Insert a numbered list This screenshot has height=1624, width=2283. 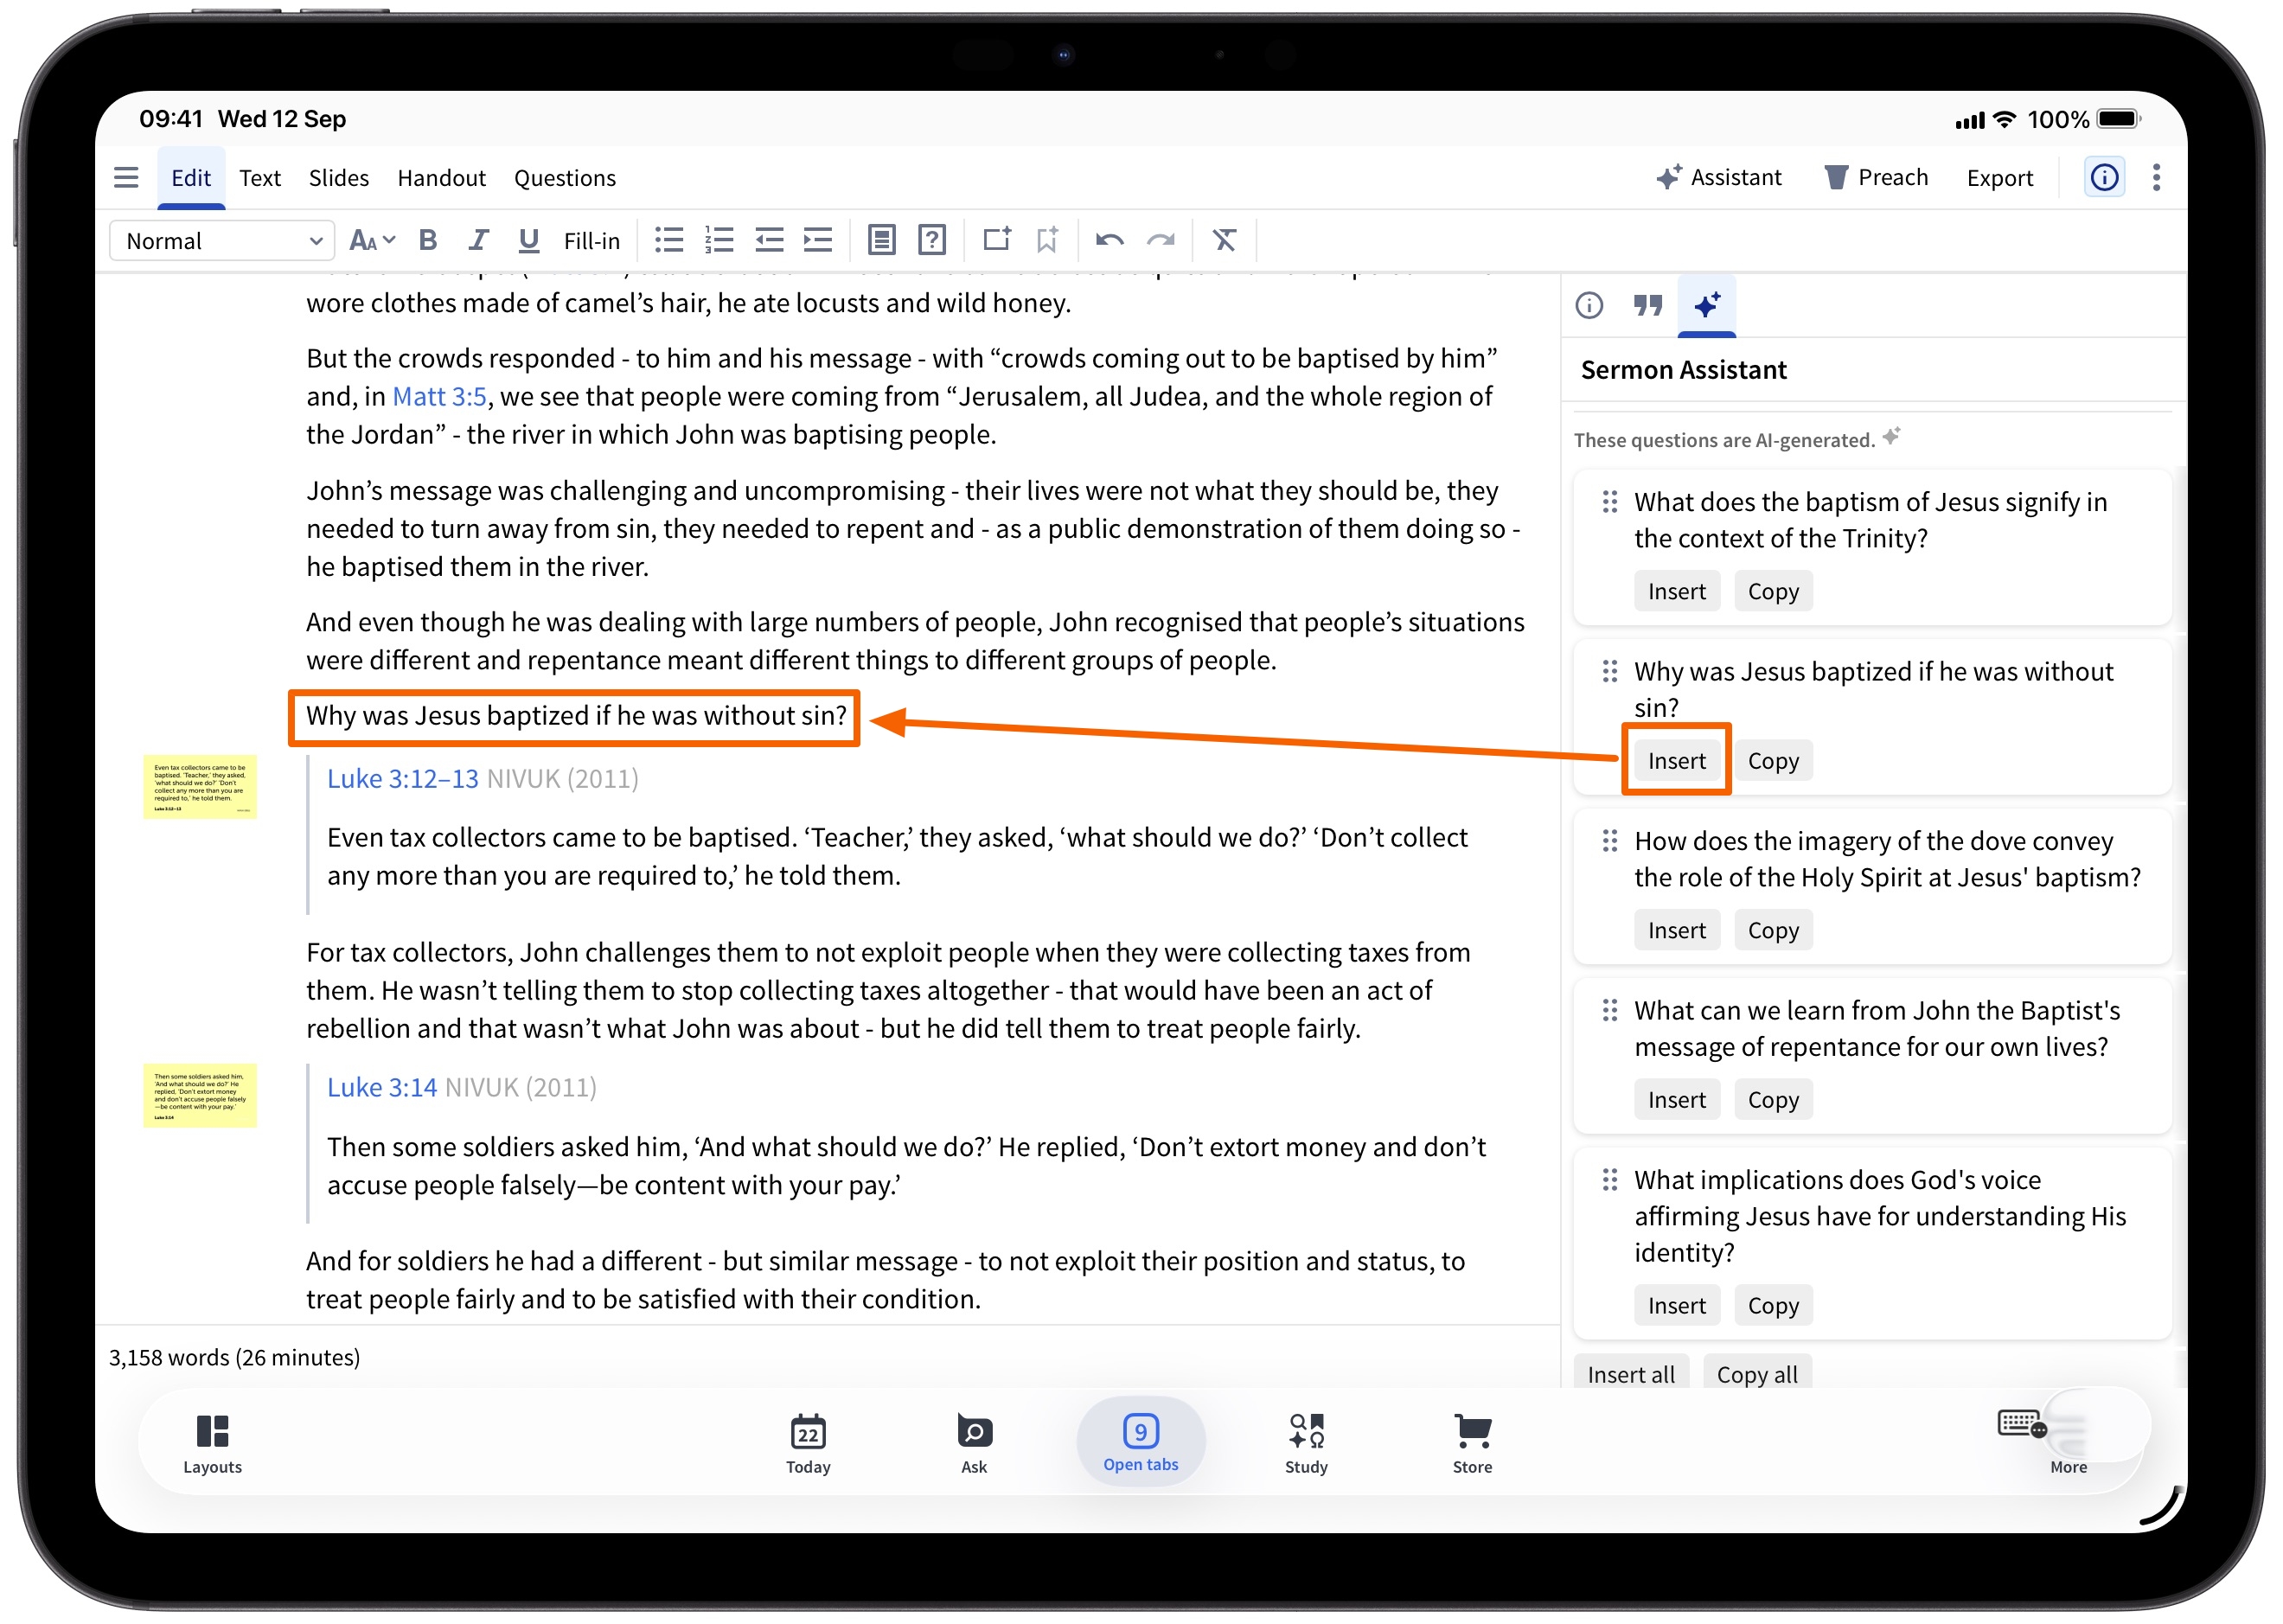click(x=719, y=240)
